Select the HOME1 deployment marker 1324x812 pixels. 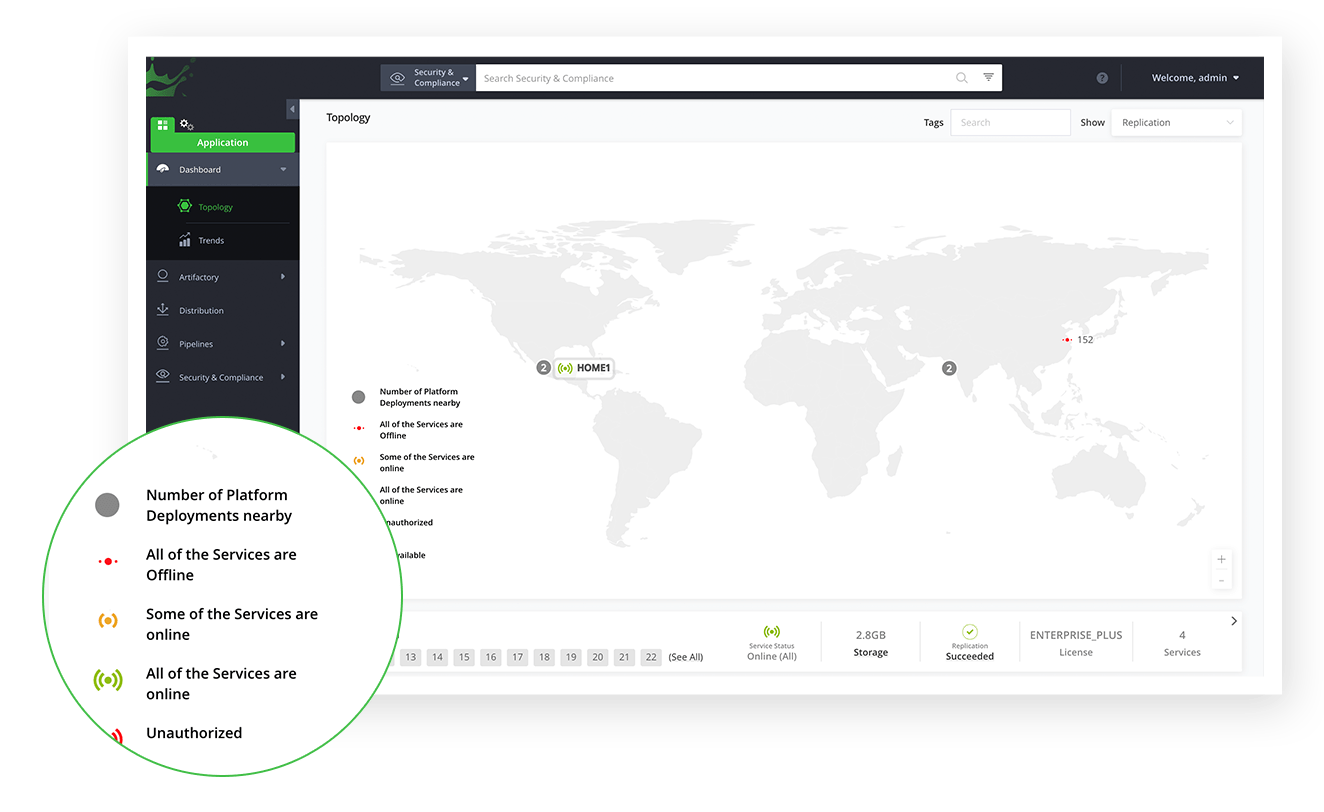(x=584, y=368)
